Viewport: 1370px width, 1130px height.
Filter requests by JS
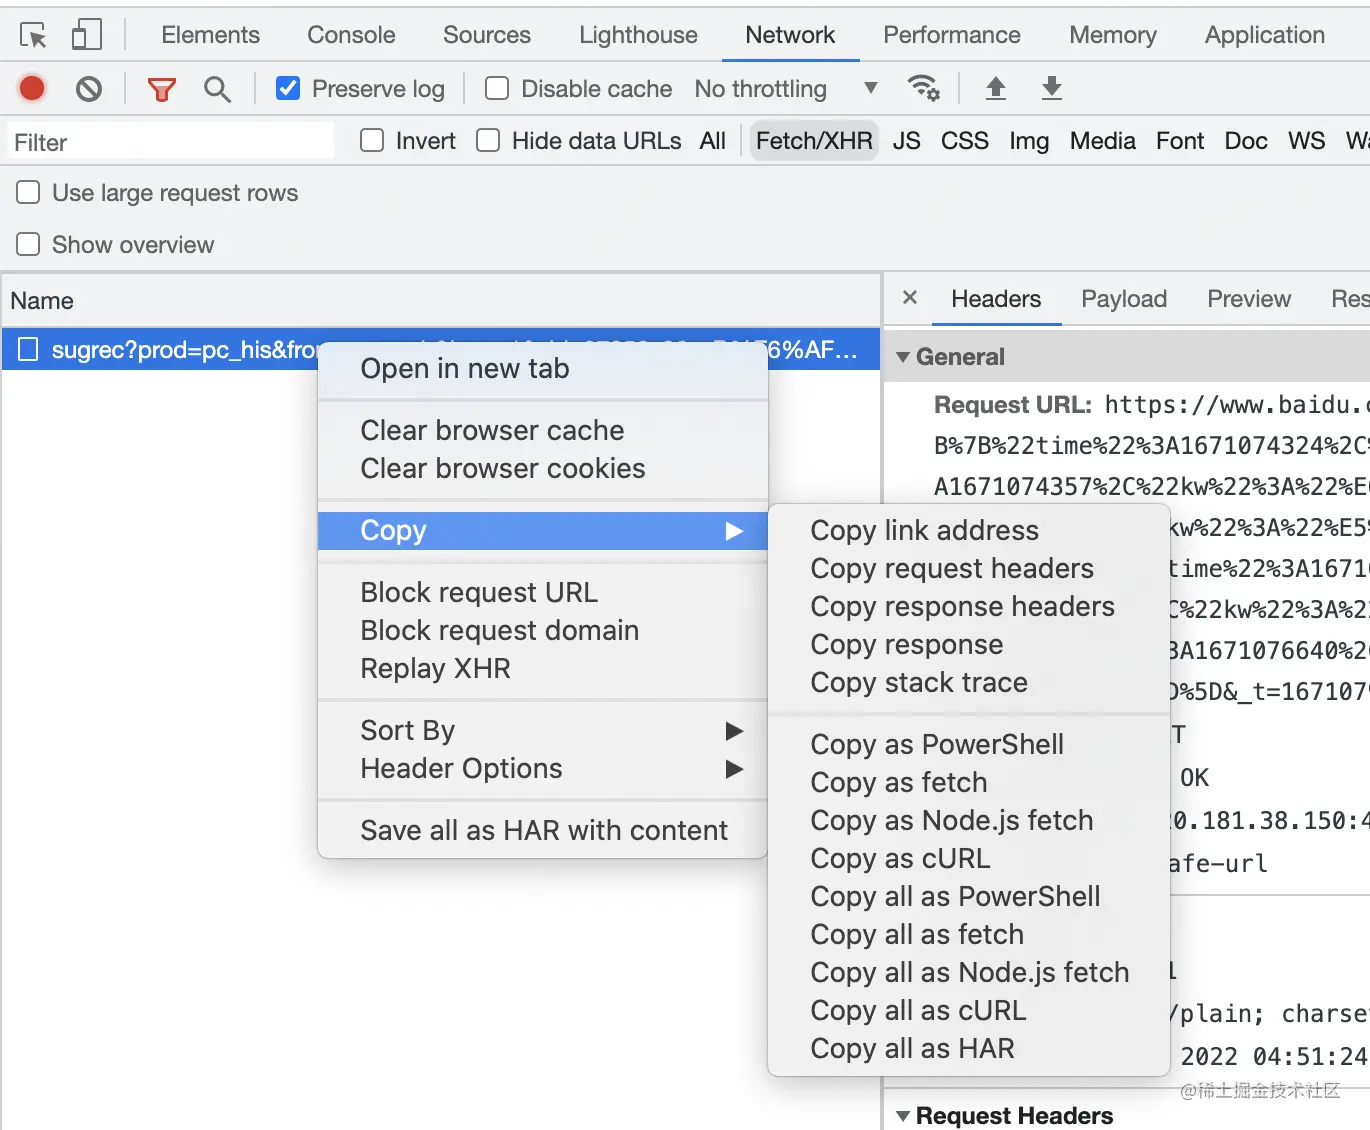click(907, 141)
